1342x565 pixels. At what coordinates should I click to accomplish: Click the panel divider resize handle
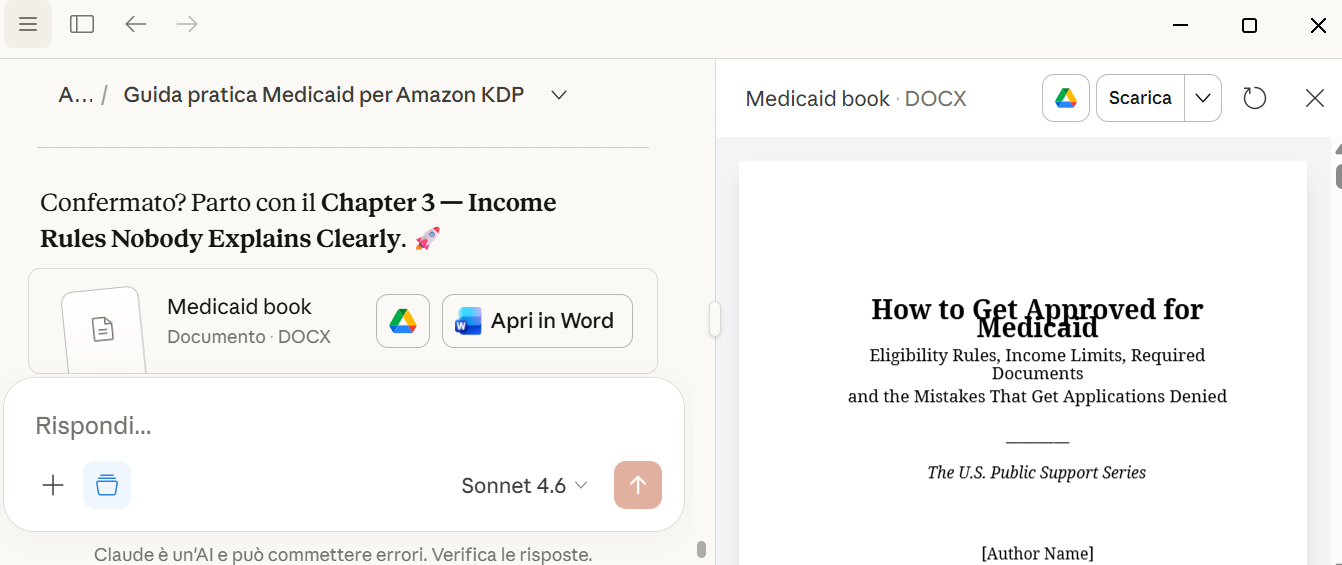point(715,320)
